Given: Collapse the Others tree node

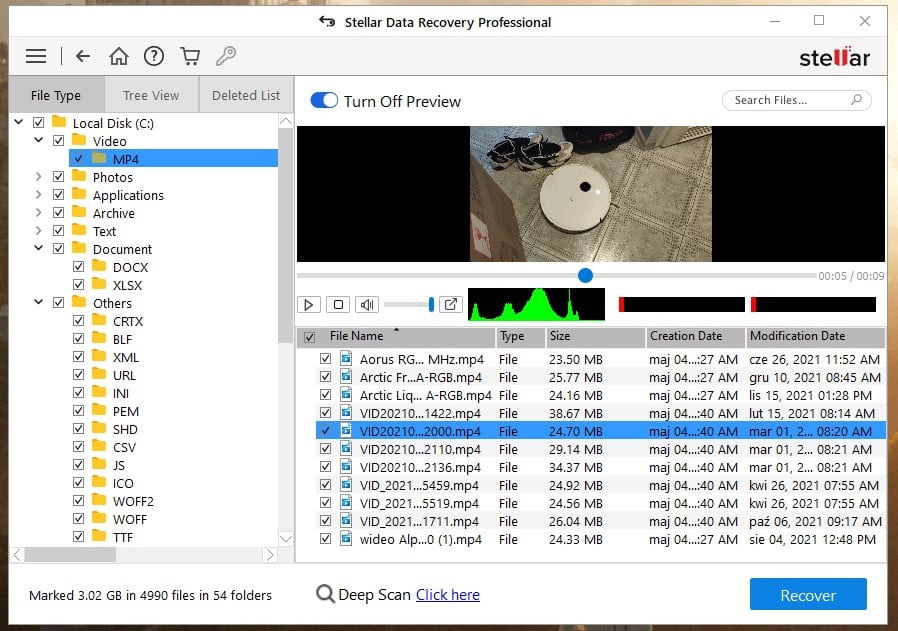Looking at the screenshot, I should pos(38,302).
